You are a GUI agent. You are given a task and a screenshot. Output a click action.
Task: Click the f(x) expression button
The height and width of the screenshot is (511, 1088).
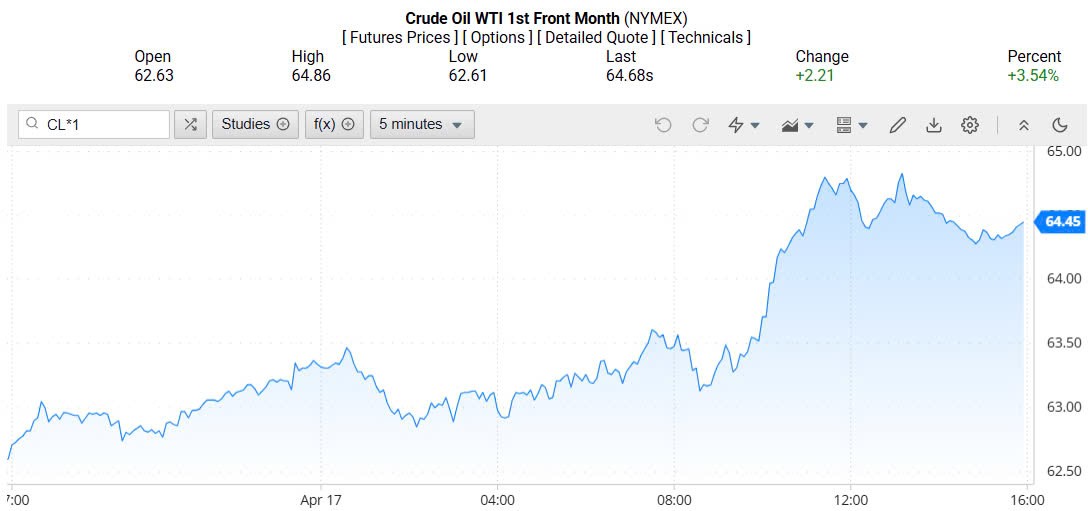pyautogui.click(x=334, y=125)
